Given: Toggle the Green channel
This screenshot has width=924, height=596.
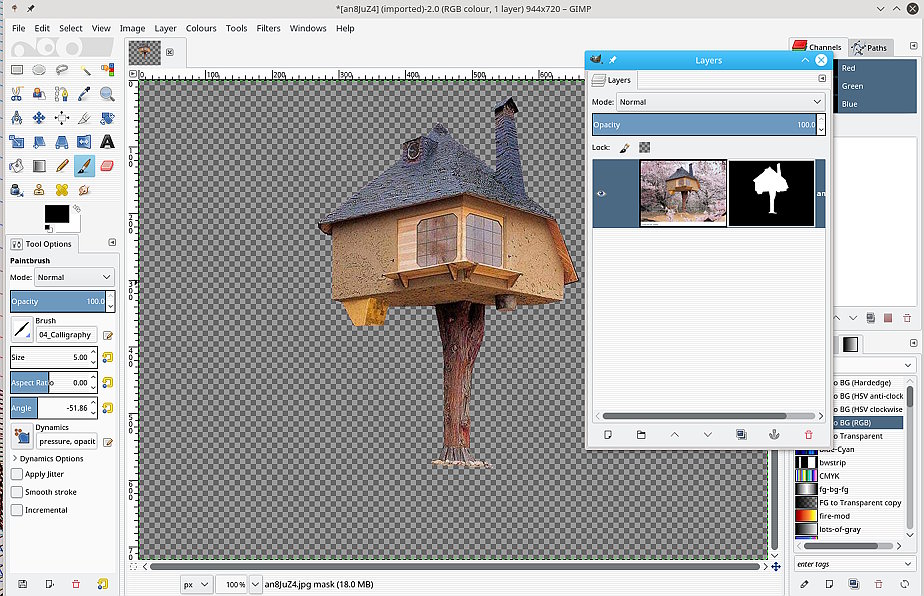Looking at the screenshot, I should tap(876, 86).
